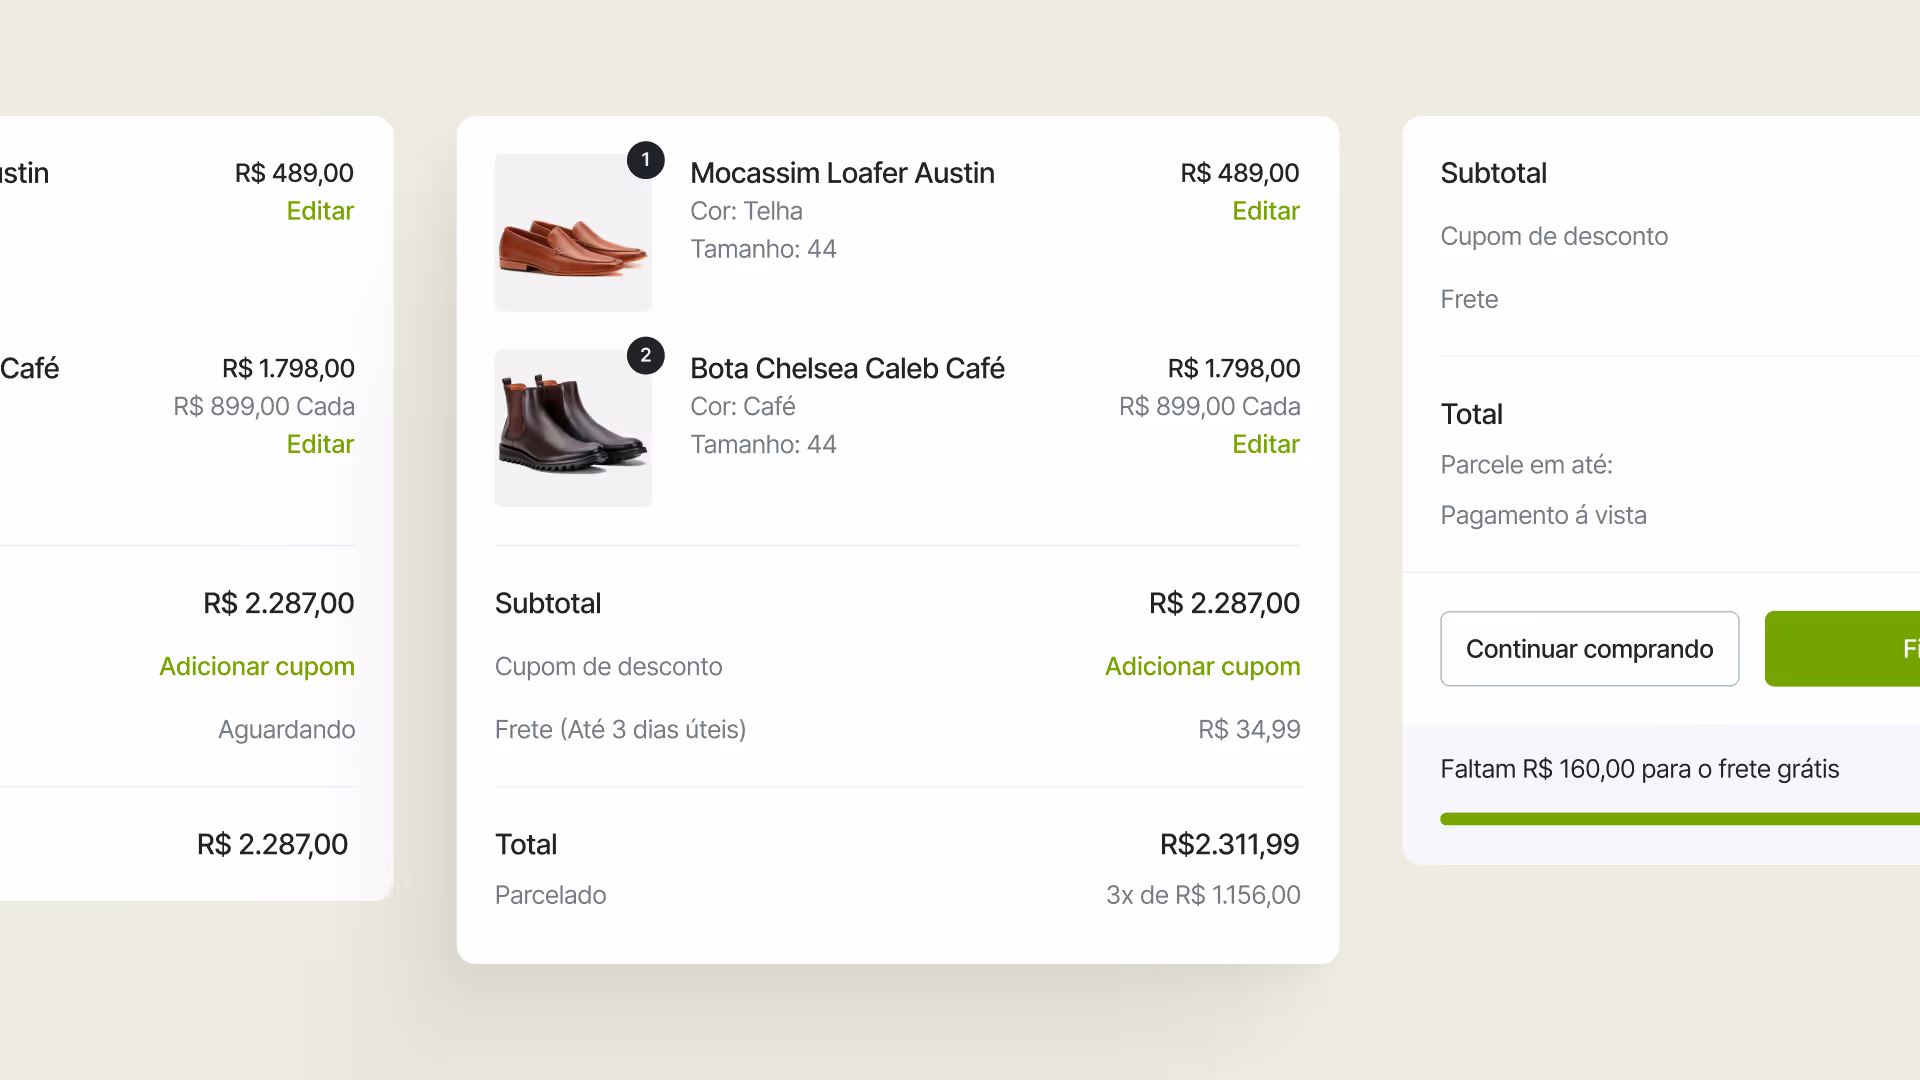Click Editar under R$ 489,00 in left card
This screenshot has height=1080, width=1920.
[320, 211]
